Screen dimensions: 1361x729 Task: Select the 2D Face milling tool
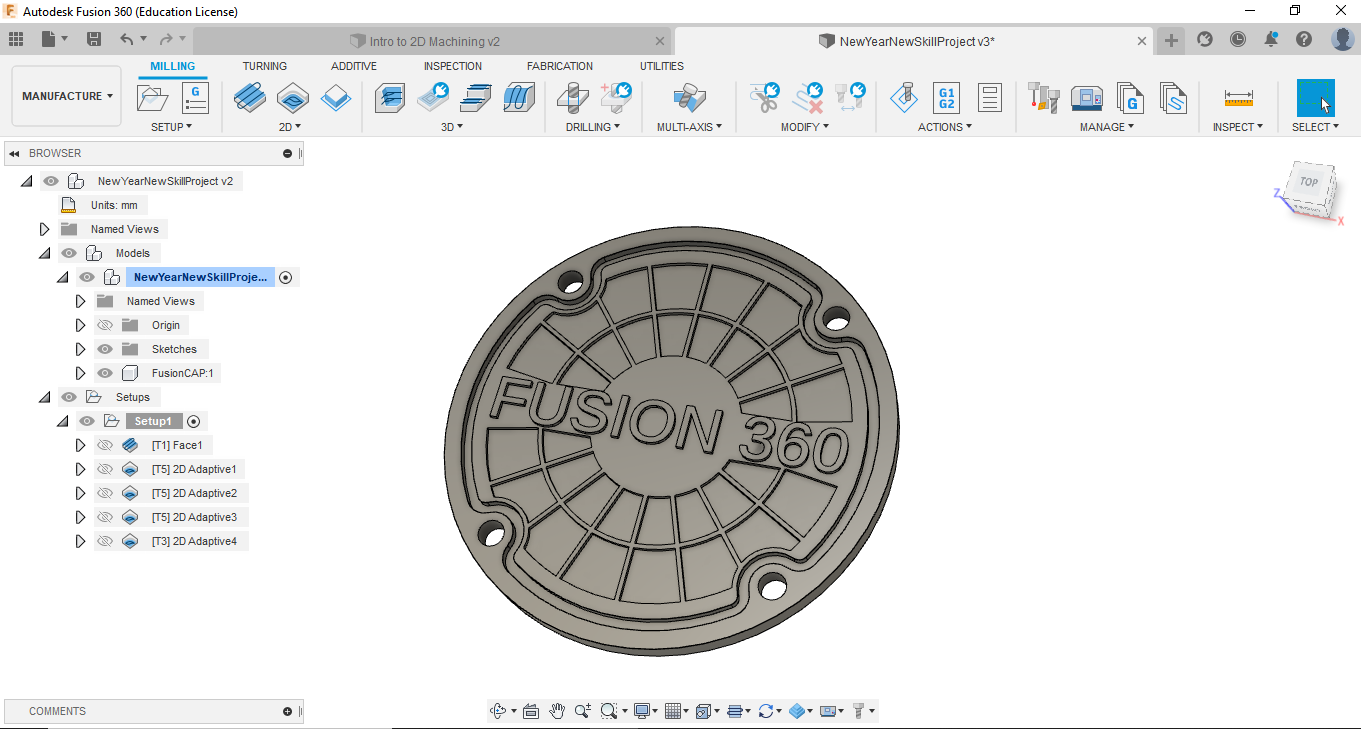click(249, 98)
